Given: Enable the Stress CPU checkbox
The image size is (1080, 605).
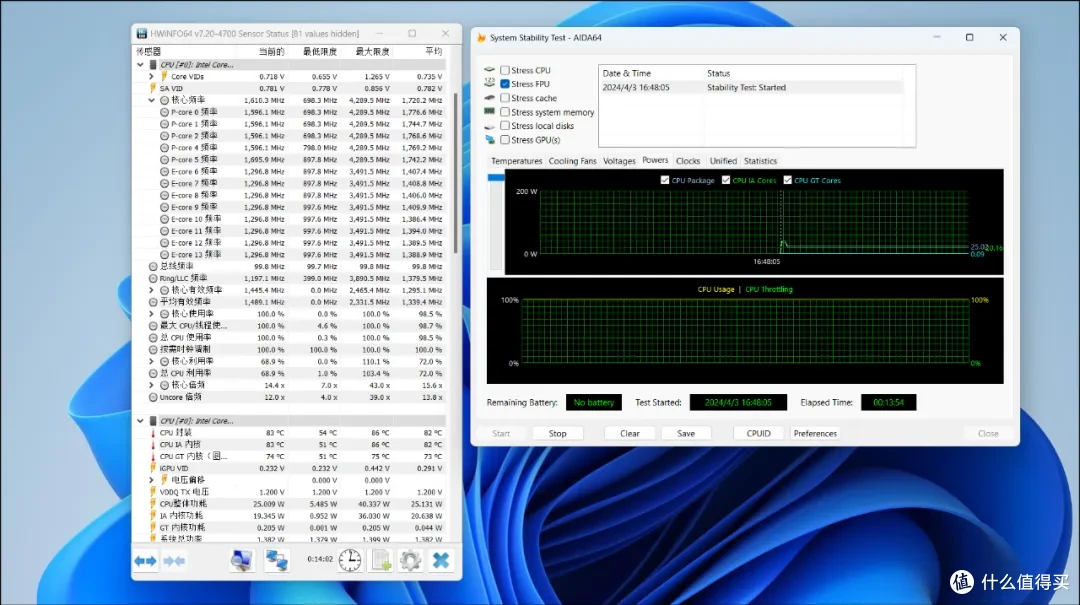Looking at the screenshot, I should tap(505, 70).
